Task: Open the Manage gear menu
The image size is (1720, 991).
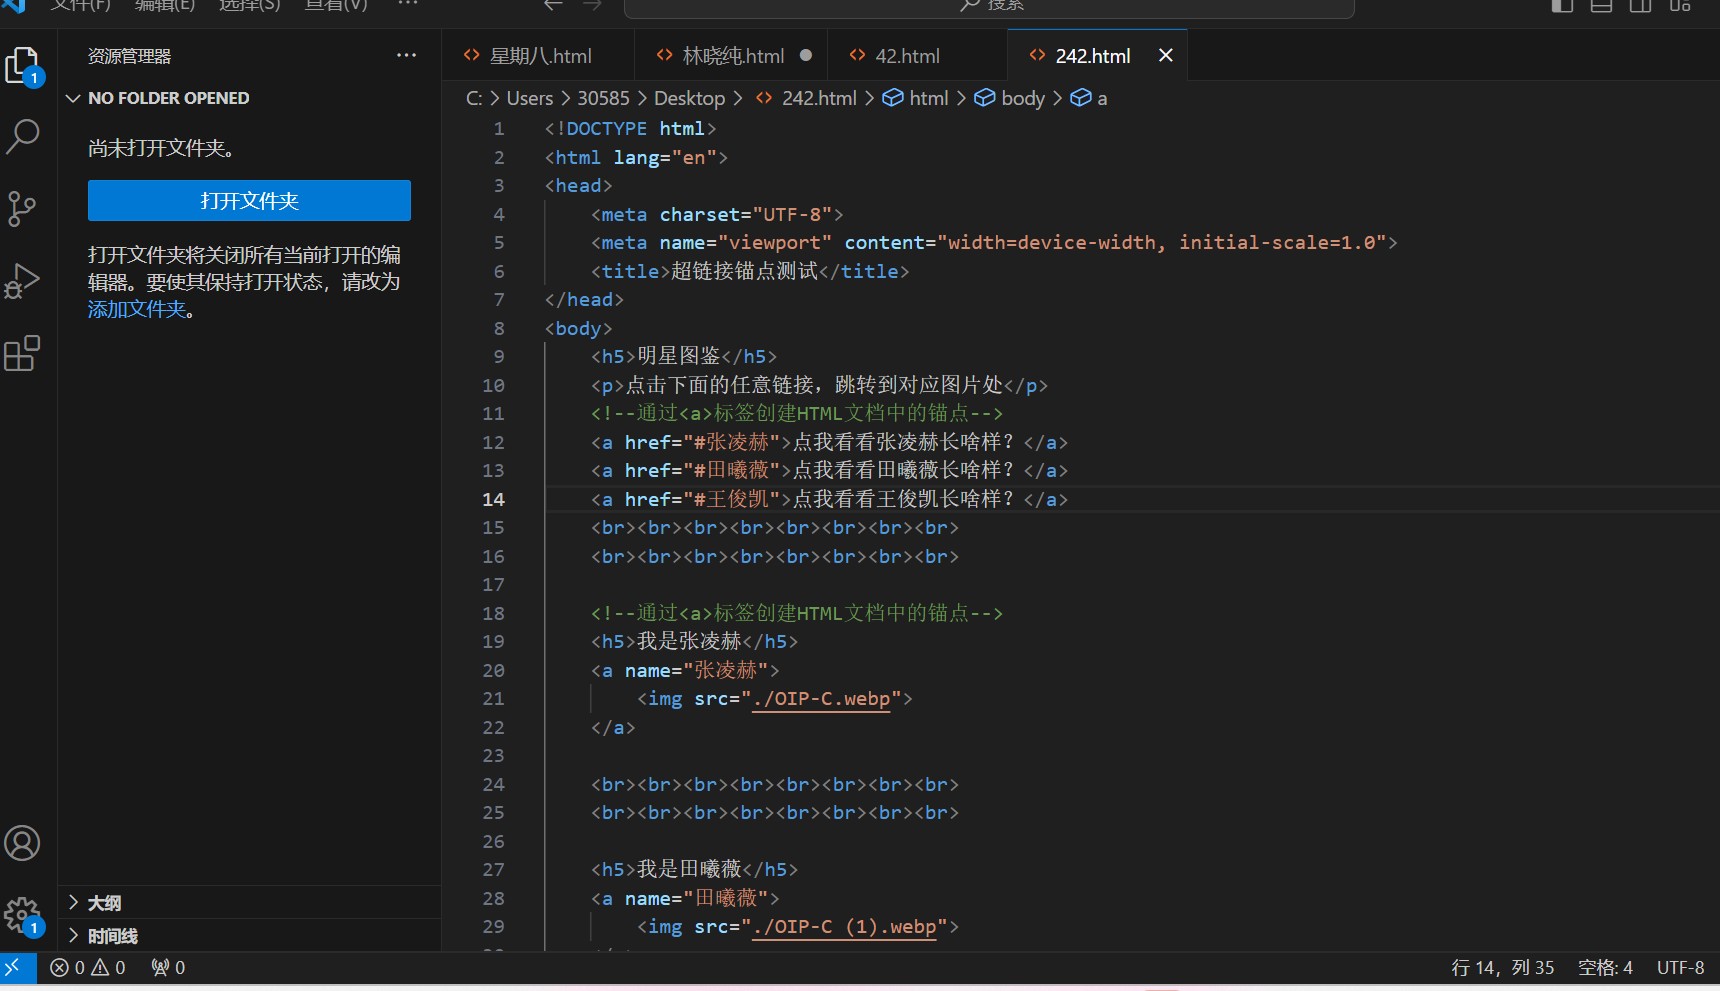Action: 22,915
